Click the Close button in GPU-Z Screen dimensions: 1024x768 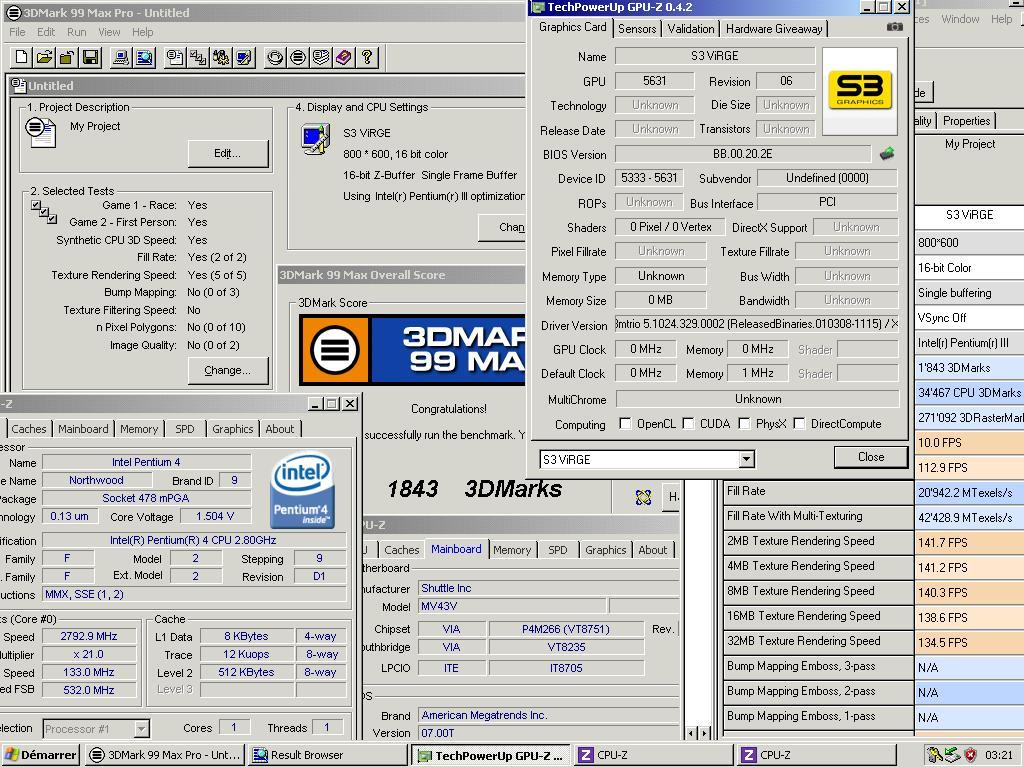point(871,457)
